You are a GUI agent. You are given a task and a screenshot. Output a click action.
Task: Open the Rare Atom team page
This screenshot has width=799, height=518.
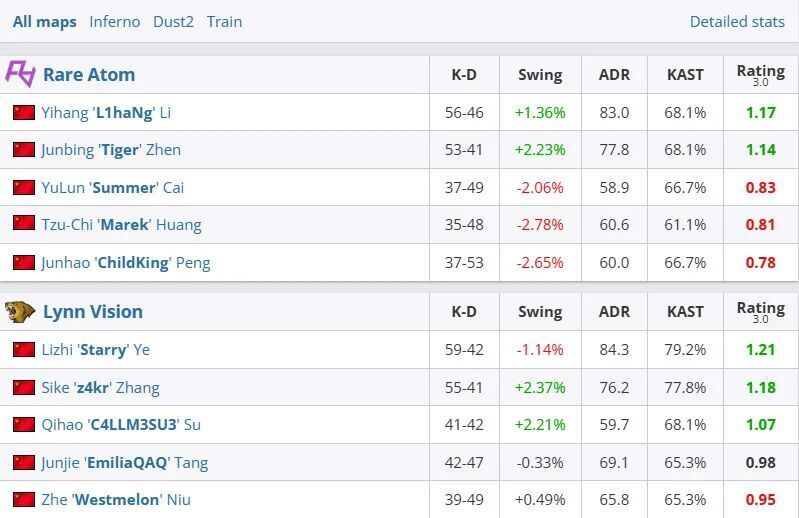(x=89, y=74)
